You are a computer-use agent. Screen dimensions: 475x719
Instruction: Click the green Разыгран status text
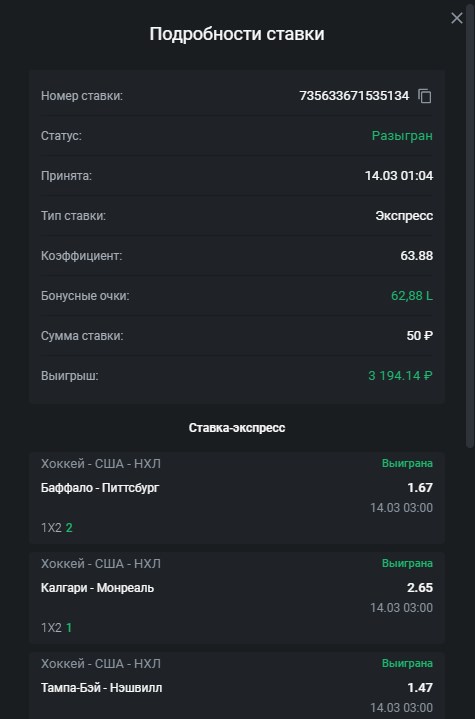pyautogui.click(x=402, y=136)
